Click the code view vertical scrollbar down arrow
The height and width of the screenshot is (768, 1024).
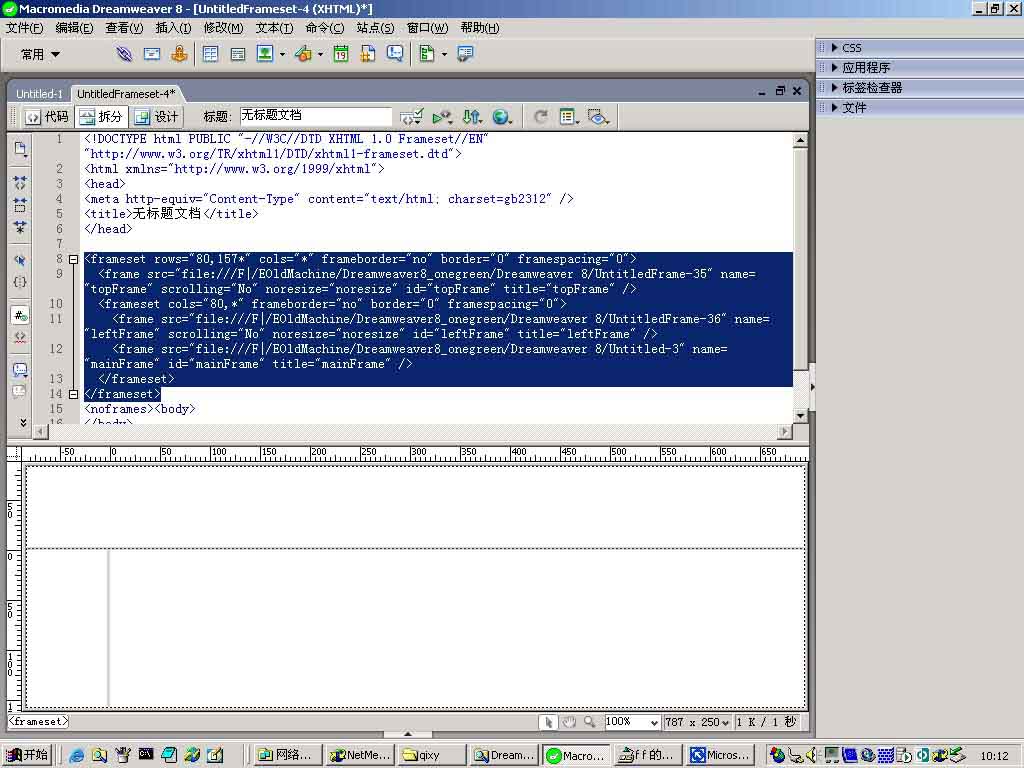coord(800,415)
